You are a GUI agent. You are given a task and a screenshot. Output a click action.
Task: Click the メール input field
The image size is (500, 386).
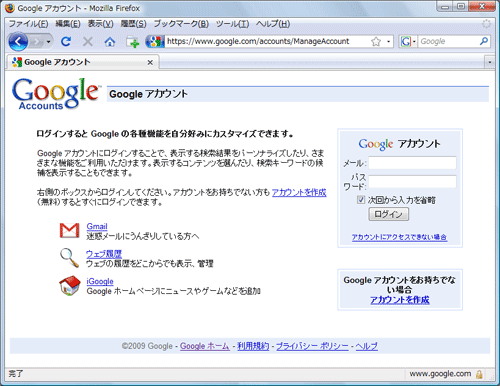(x=412, y=163)
